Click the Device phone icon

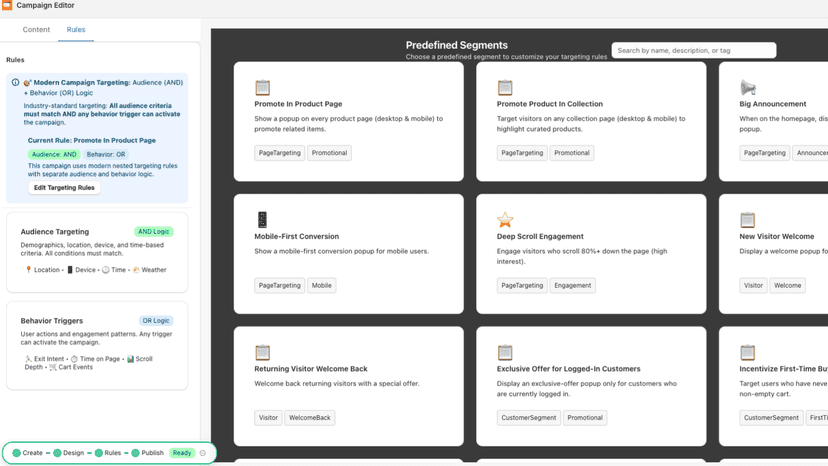point(70,269)
